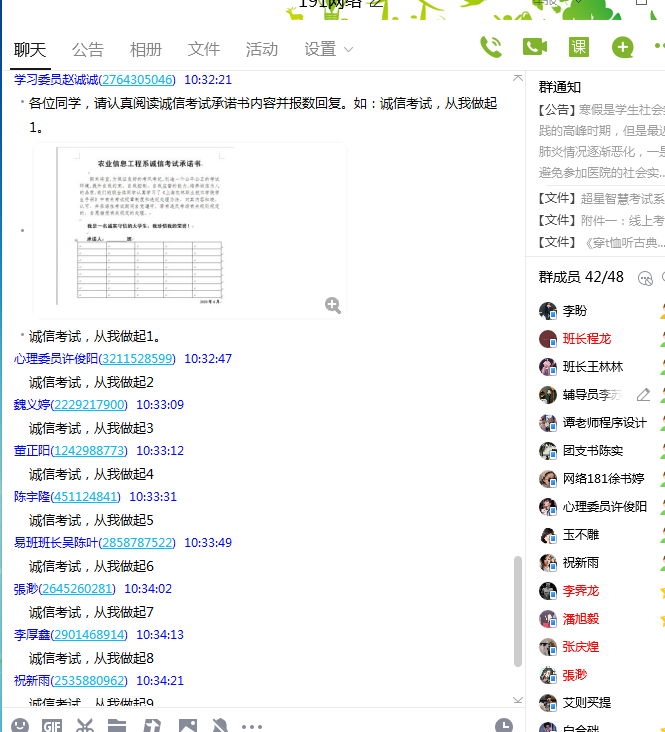Screen dimensions: 665x732
Task: Start a group video call
Action: (535, 47)
